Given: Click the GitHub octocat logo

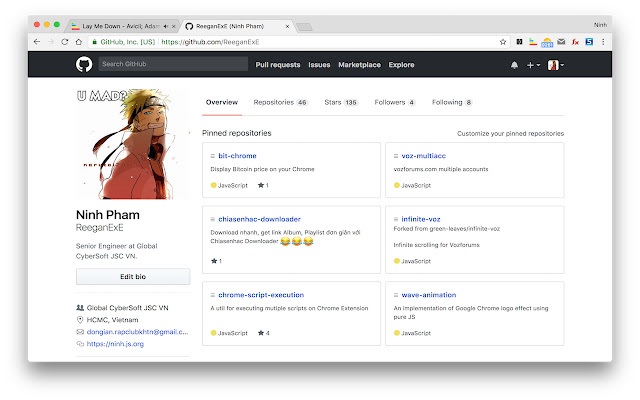Looking at the screenshot, I should pos(84,64).
